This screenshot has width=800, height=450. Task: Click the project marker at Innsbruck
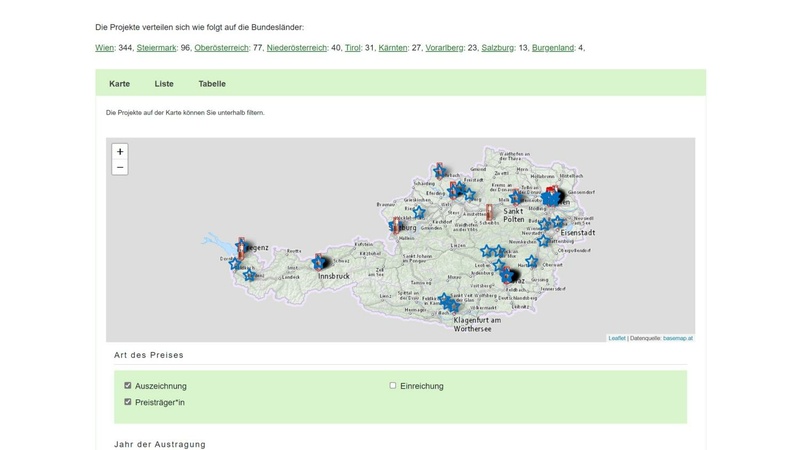[x=320, y=262]
